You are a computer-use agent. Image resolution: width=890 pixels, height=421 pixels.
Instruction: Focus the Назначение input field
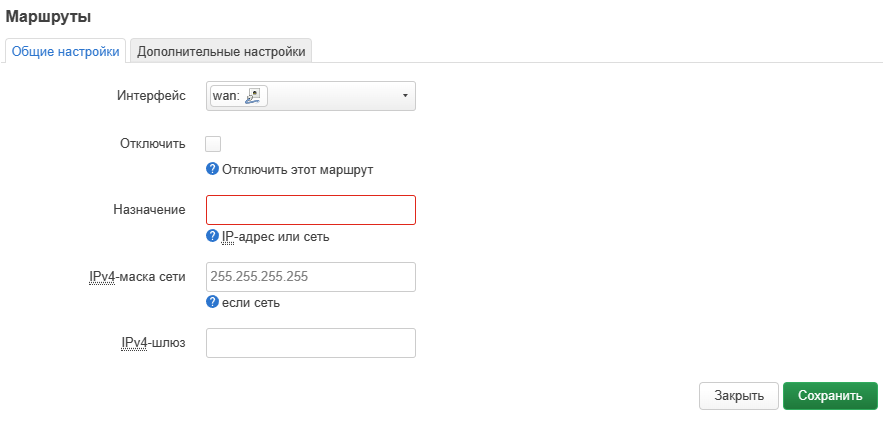click(310, 210)
